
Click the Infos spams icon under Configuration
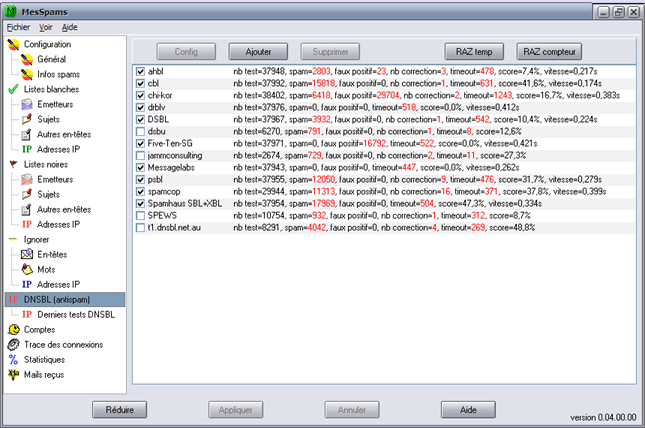pyautogui.click(x=27, y=74)
